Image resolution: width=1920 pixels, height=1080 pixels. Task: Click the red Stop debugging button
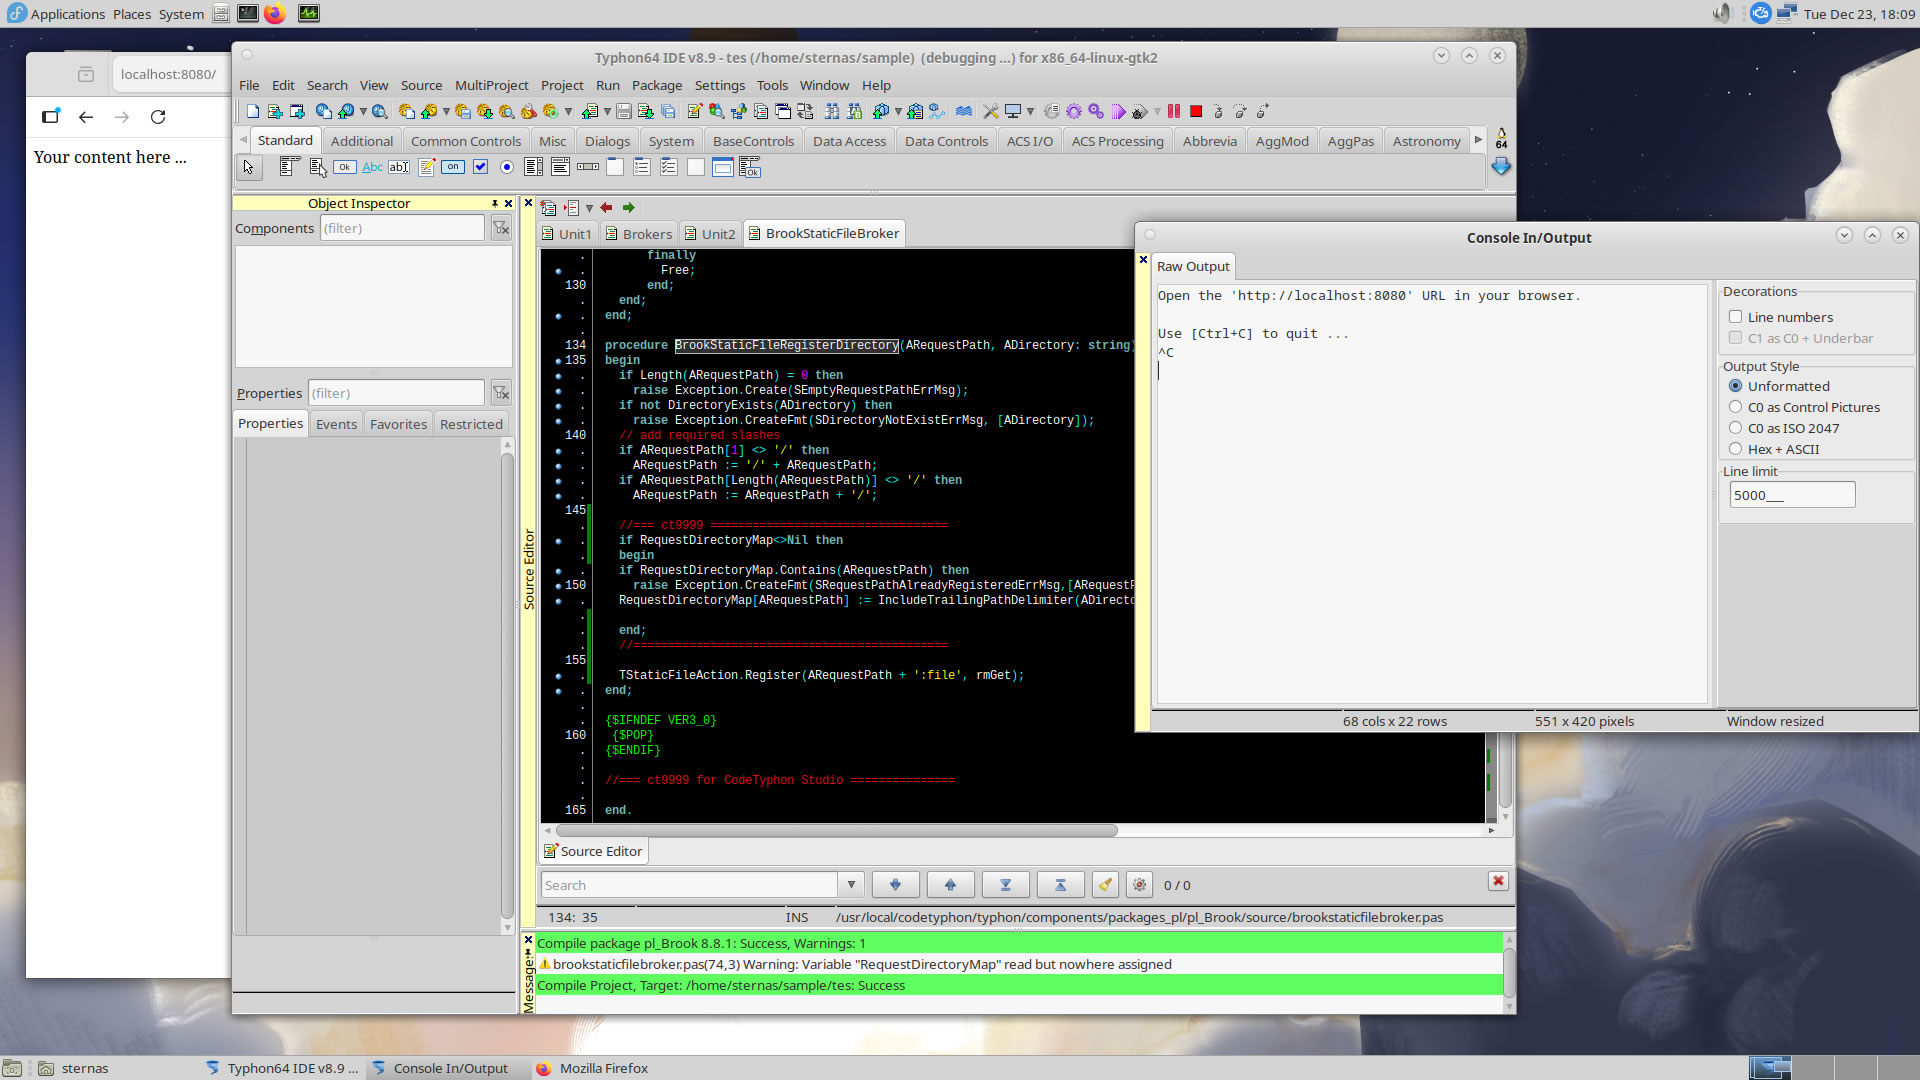pyautogui.click(x=1196, y=112)
